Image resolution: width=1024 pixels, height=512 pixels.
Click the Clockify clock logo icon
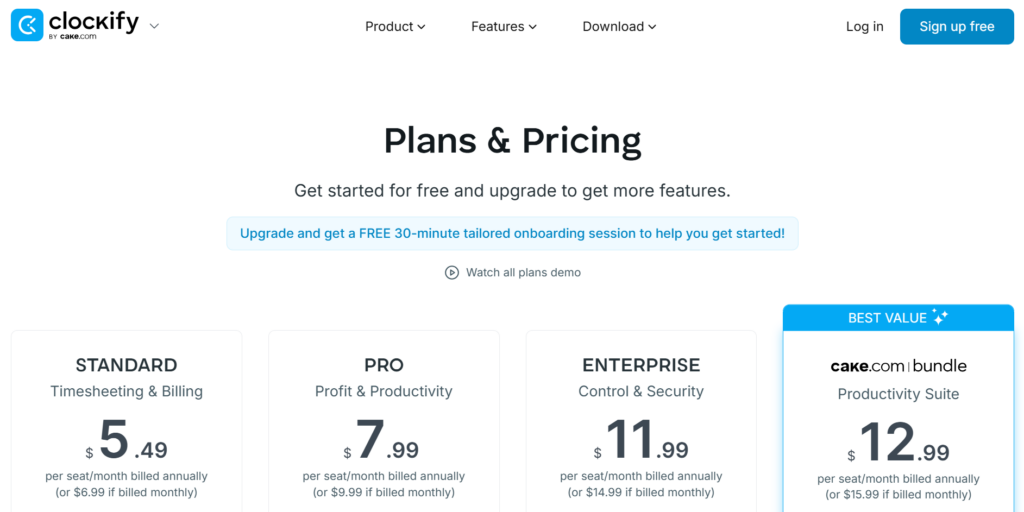pos(27,25)
